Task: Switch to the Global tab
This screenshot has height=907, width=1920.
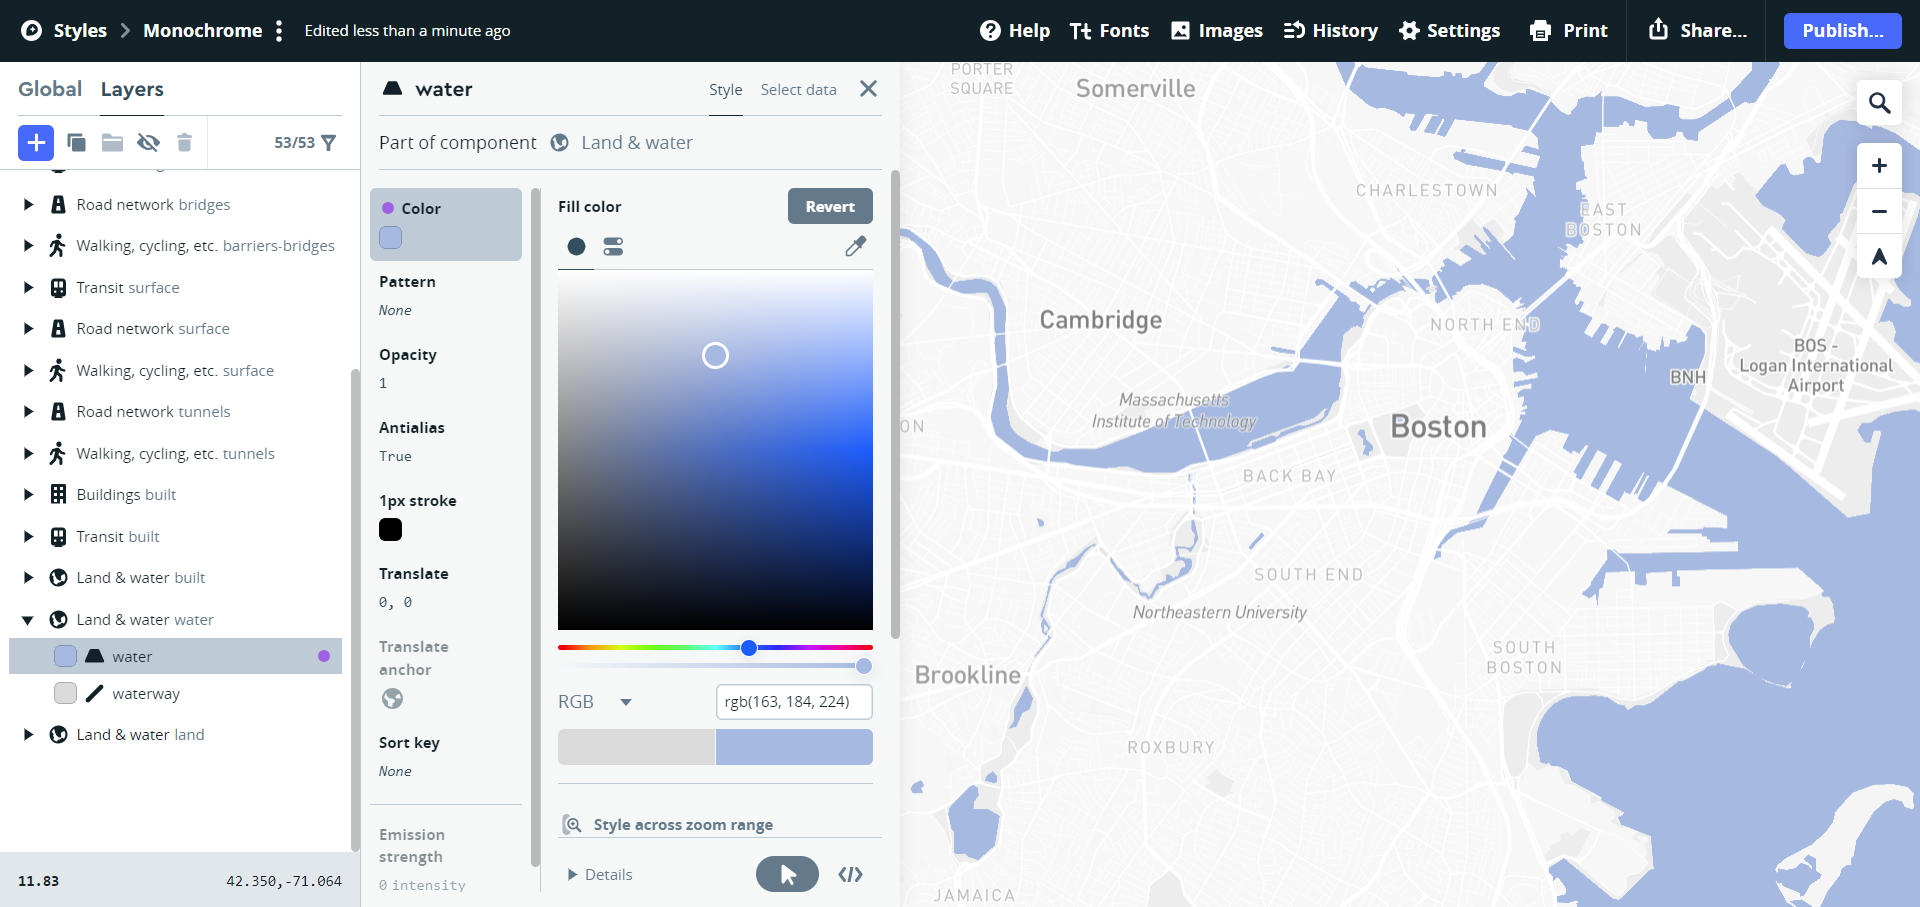Action: pyautogui.click(x=50, y=89)
